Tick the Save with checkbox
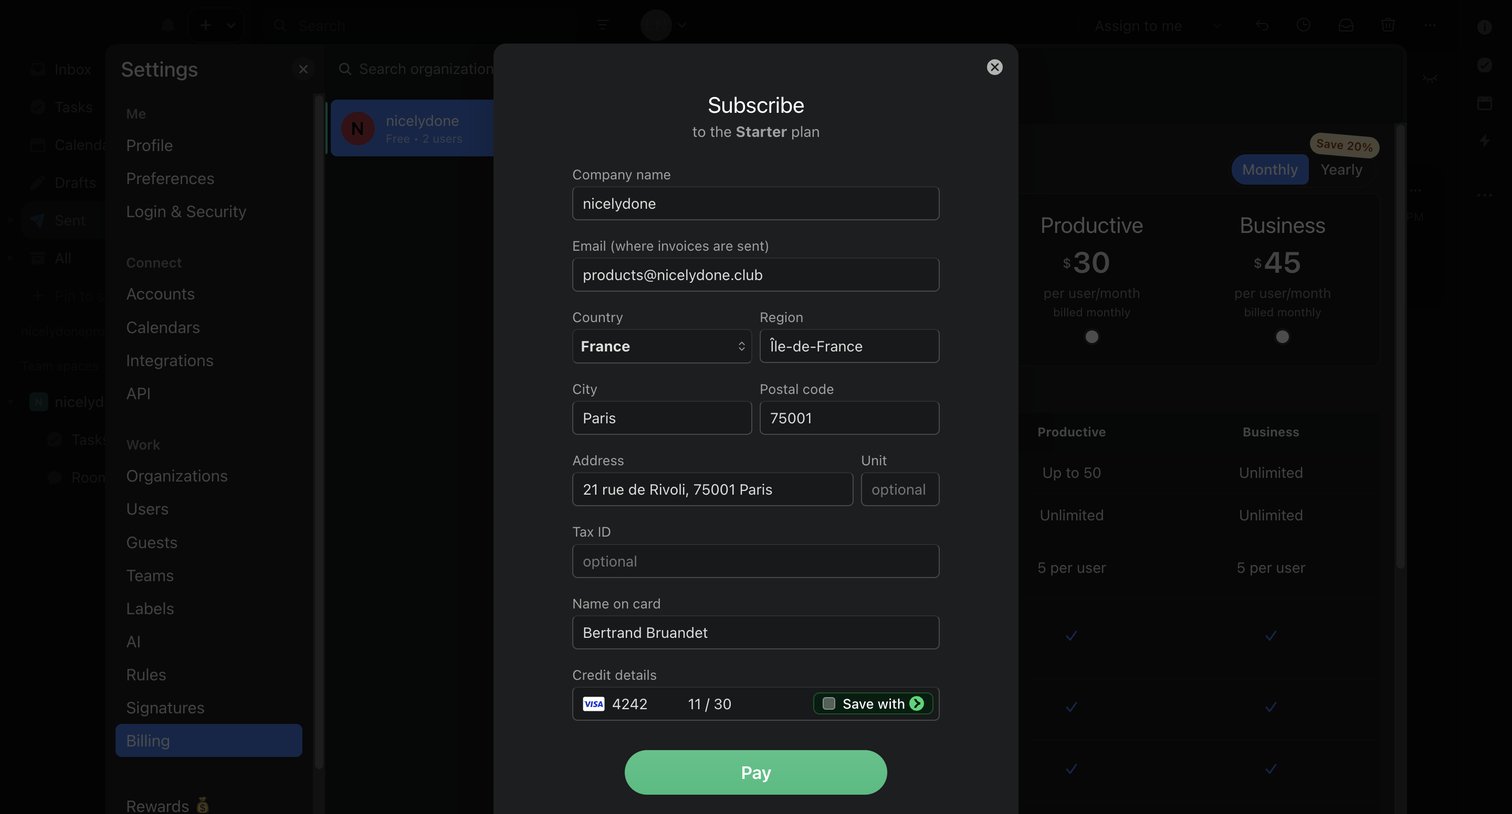The height and width of the screenshot is (814, 1512). 829,704
